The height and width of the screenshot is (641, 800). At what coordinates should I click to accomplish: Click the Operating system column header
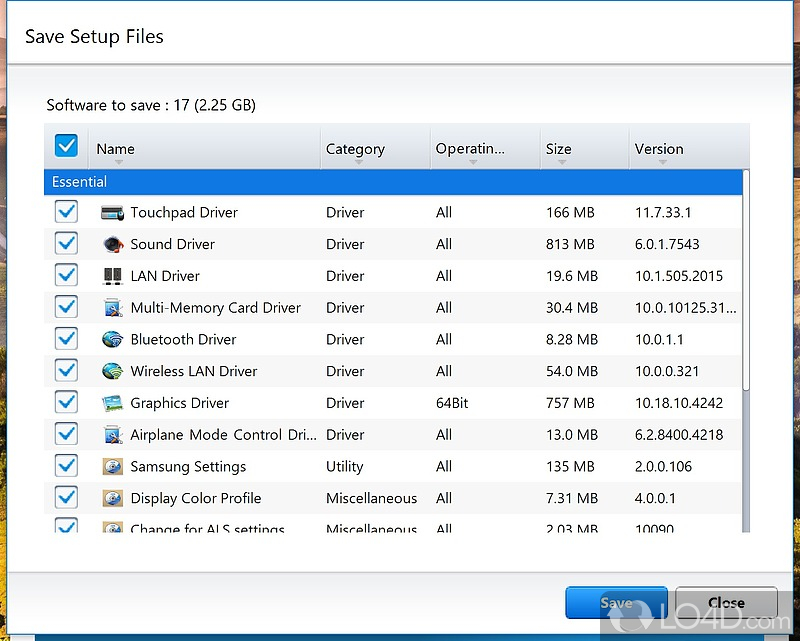(470, 149)
